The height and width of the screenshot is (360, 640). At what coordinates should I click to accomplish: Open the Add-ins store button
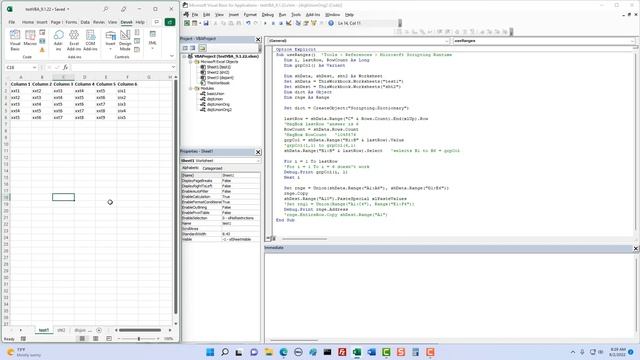tap(58, 40)
